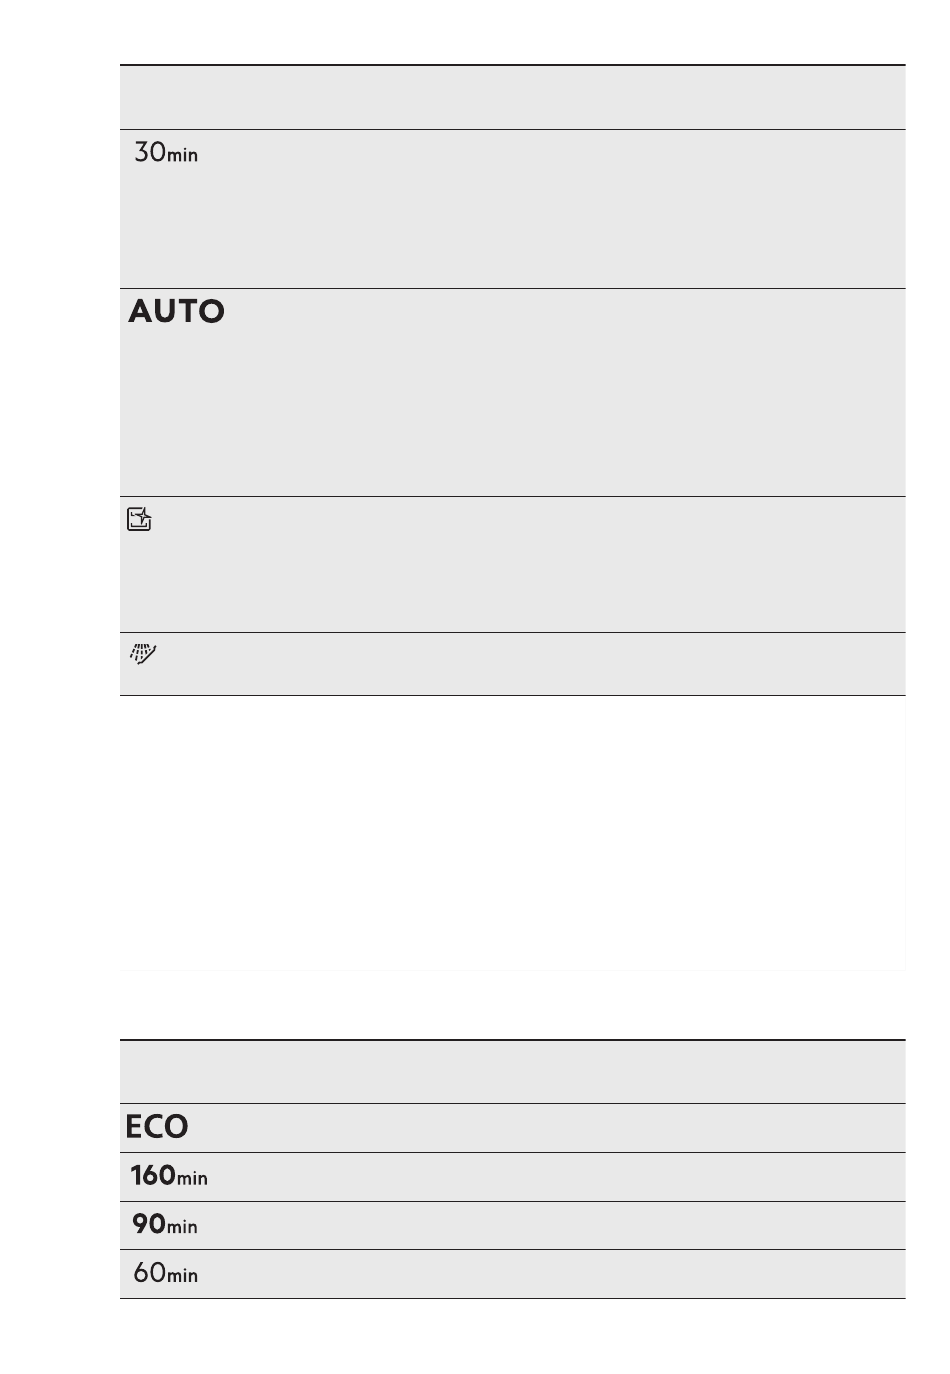Click the empty header row of upper table
Viewport: 950px width, 1374px height.
(x=512, y=97)
